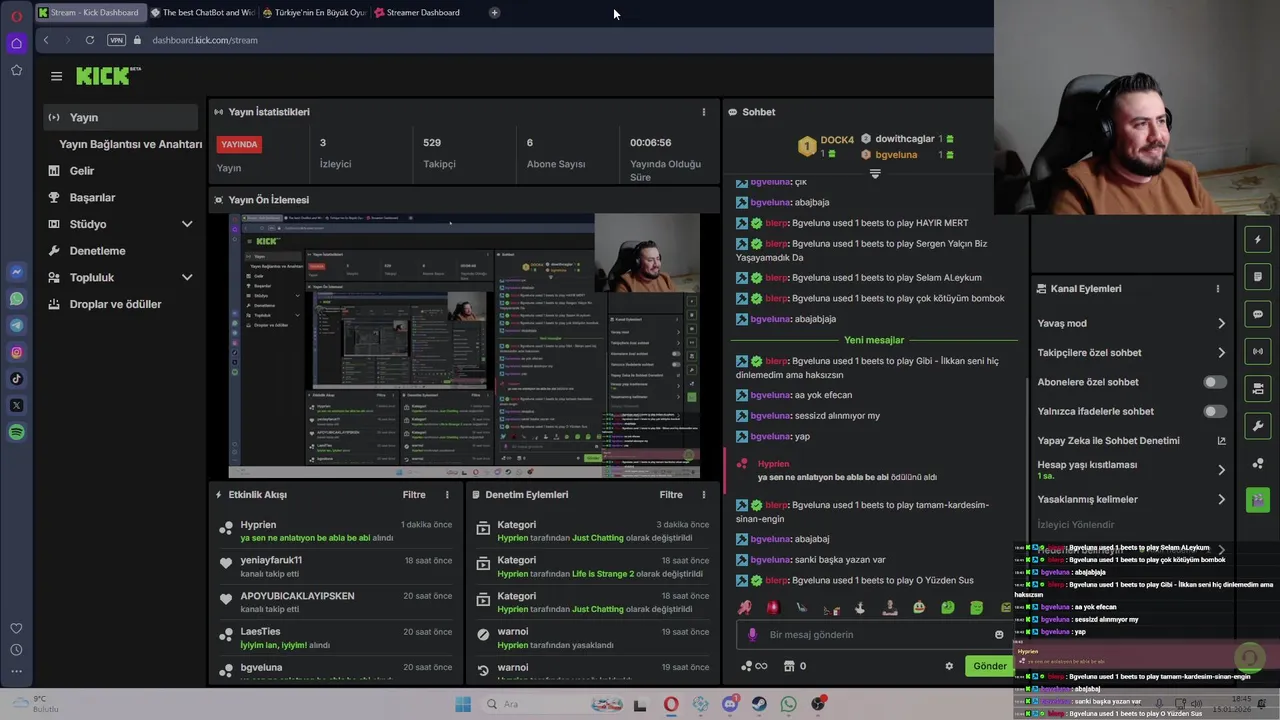The width and height of the screenshot is (1280, 720).
Task: Open Yayın Bağlantısı ve Anahtarı page
Action: 130,144
